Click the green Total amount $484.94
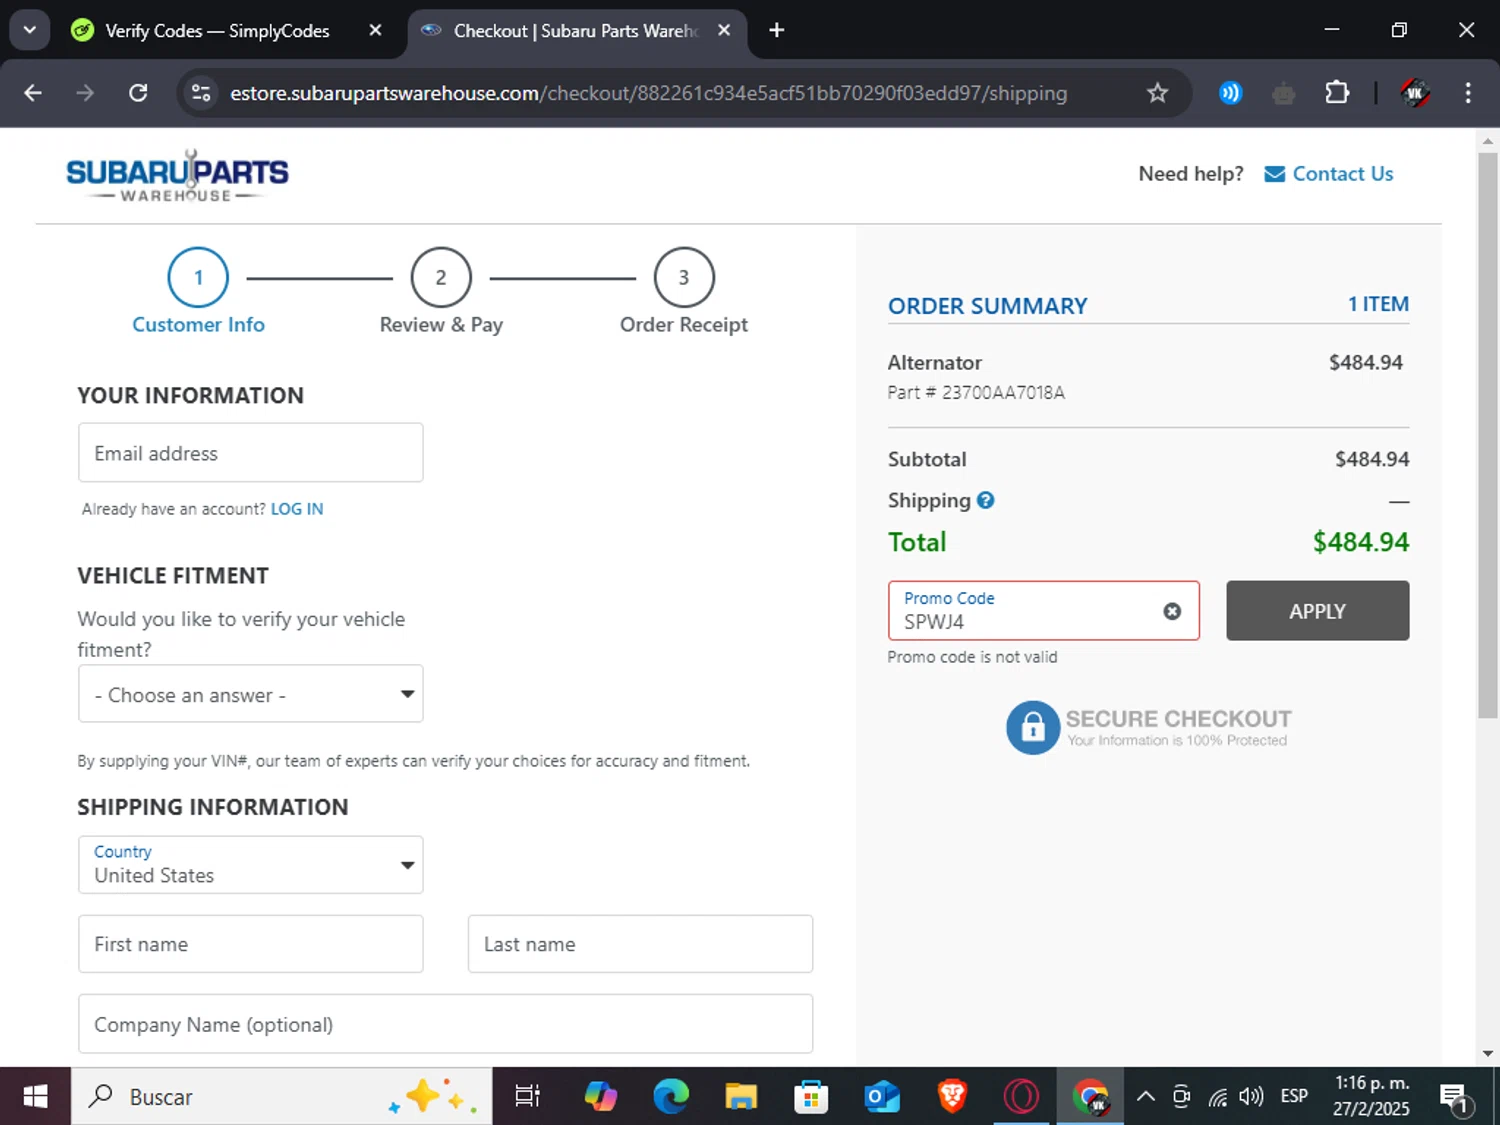Viewport: 1500px width, 1125px height. [1361, 542]
